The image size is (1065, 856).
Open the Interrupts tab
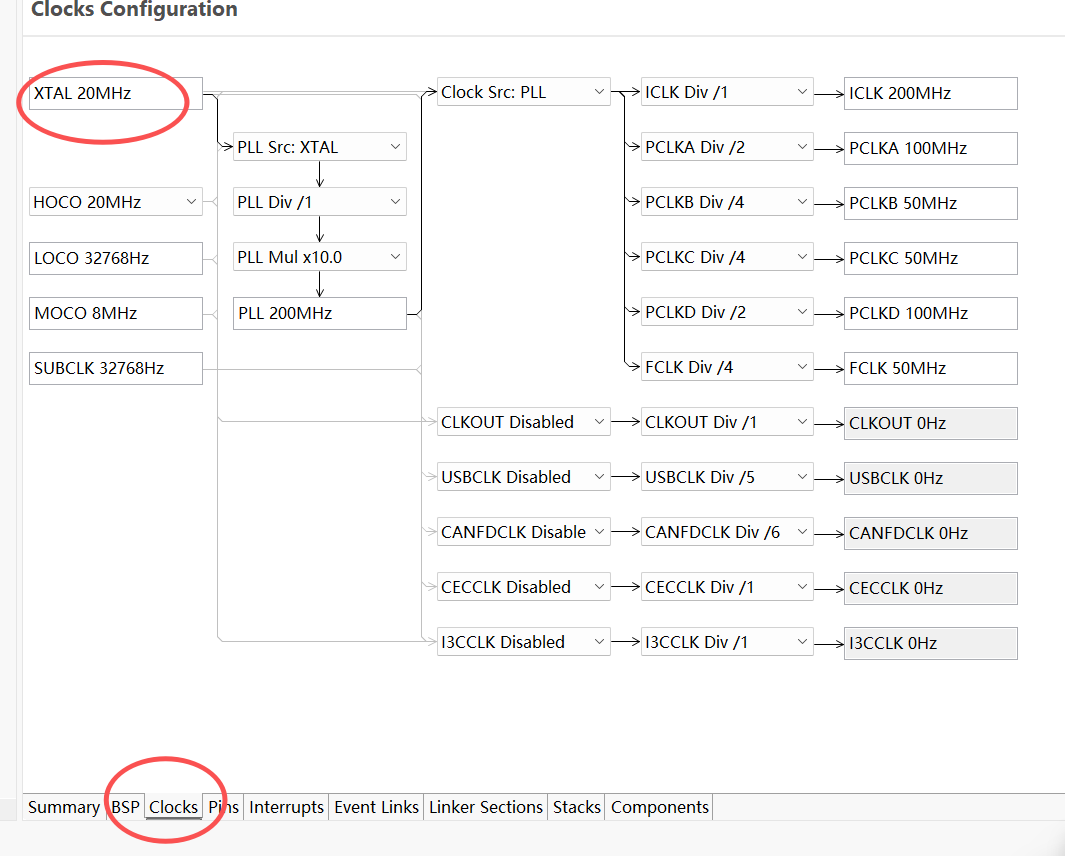coord(287,807)
